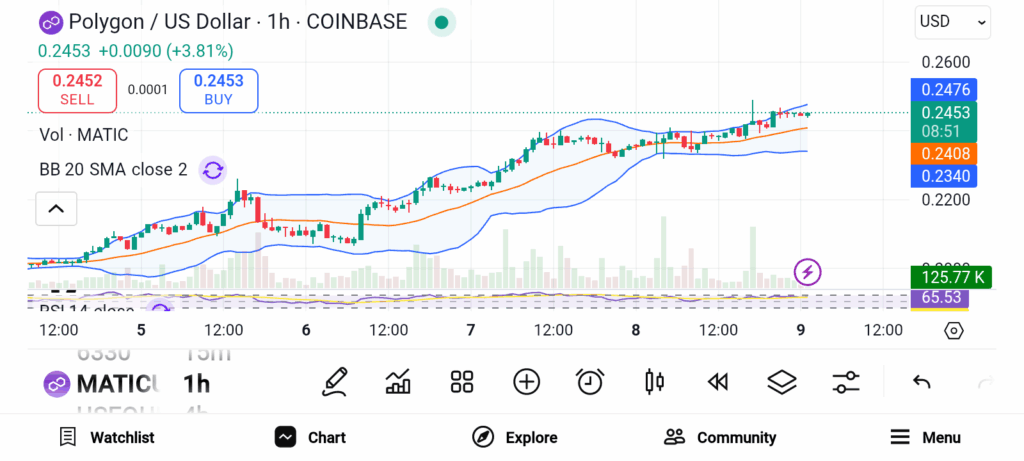Click the purple lightning flash icon
The height and width of the screenshot is (461, 1024).
pyautogui.click(x=807, y=271)
